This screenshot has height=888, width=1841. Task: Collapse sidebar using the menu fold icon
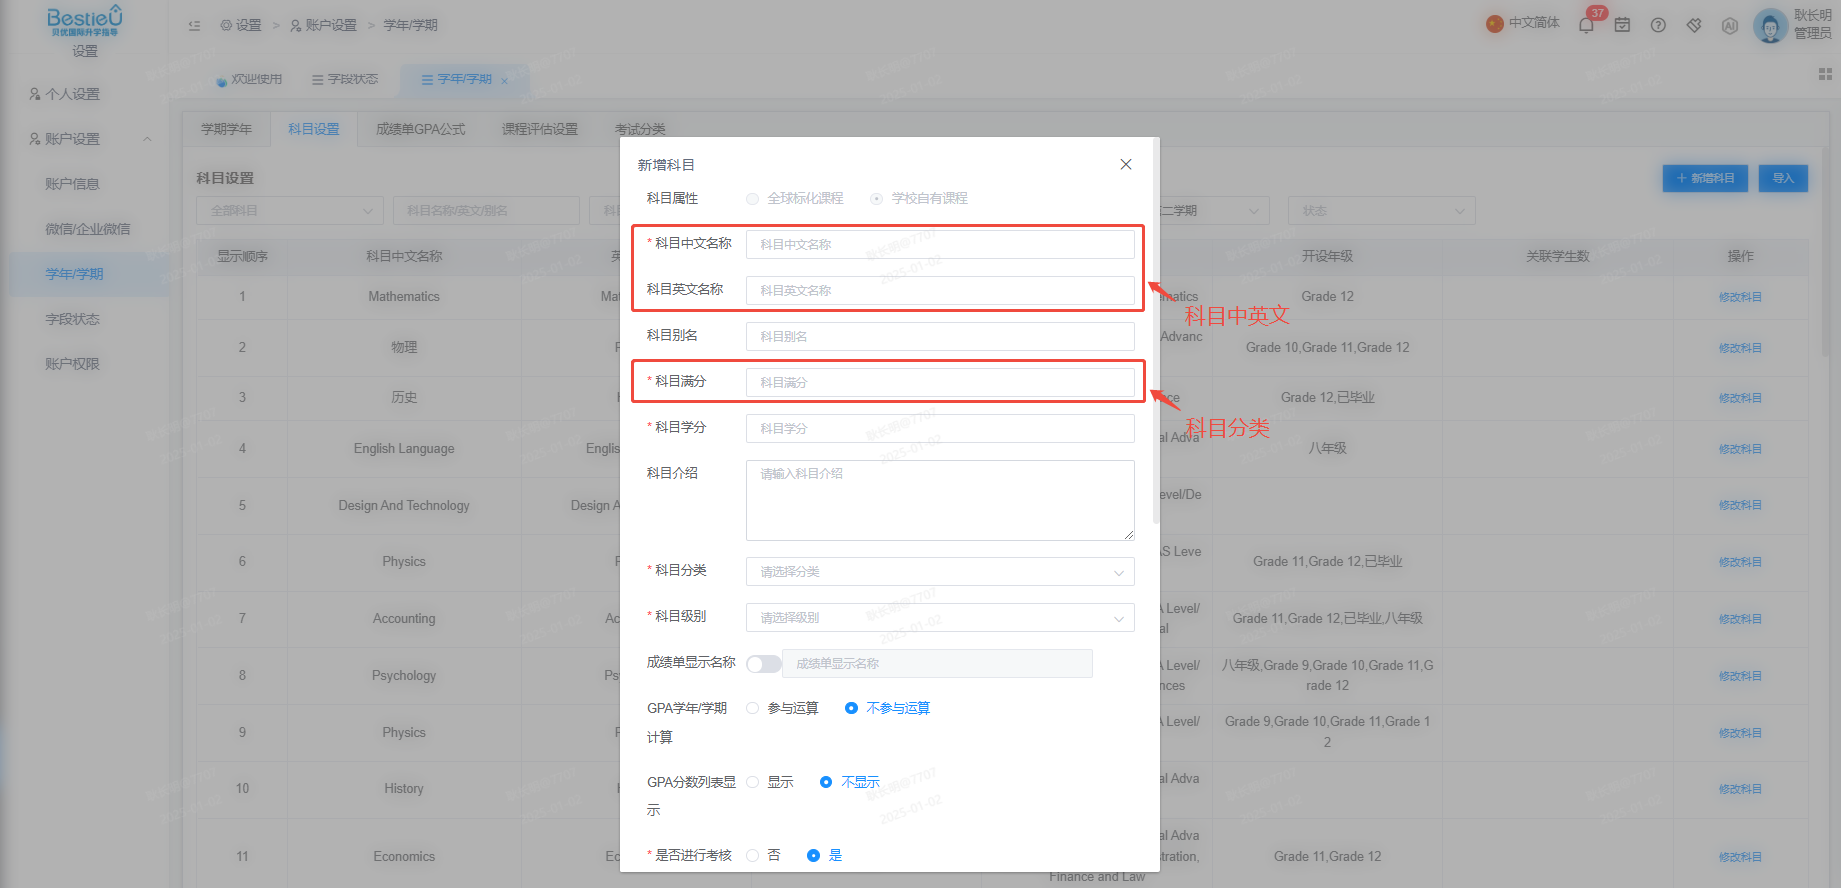(x=194, y=25)
